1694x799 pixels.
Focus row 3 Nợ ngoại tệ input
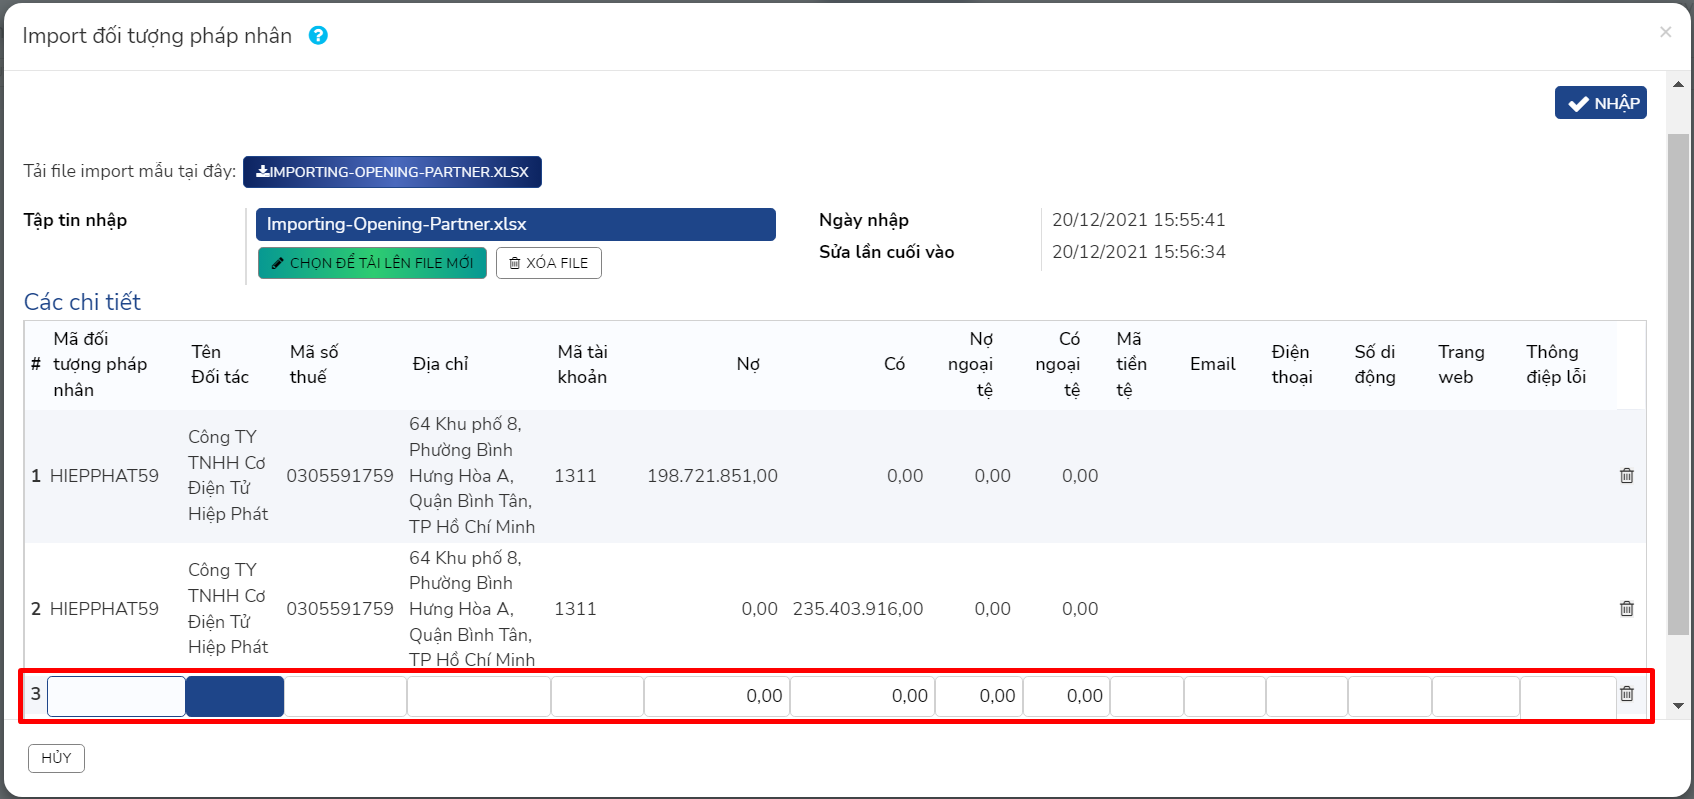979,696
